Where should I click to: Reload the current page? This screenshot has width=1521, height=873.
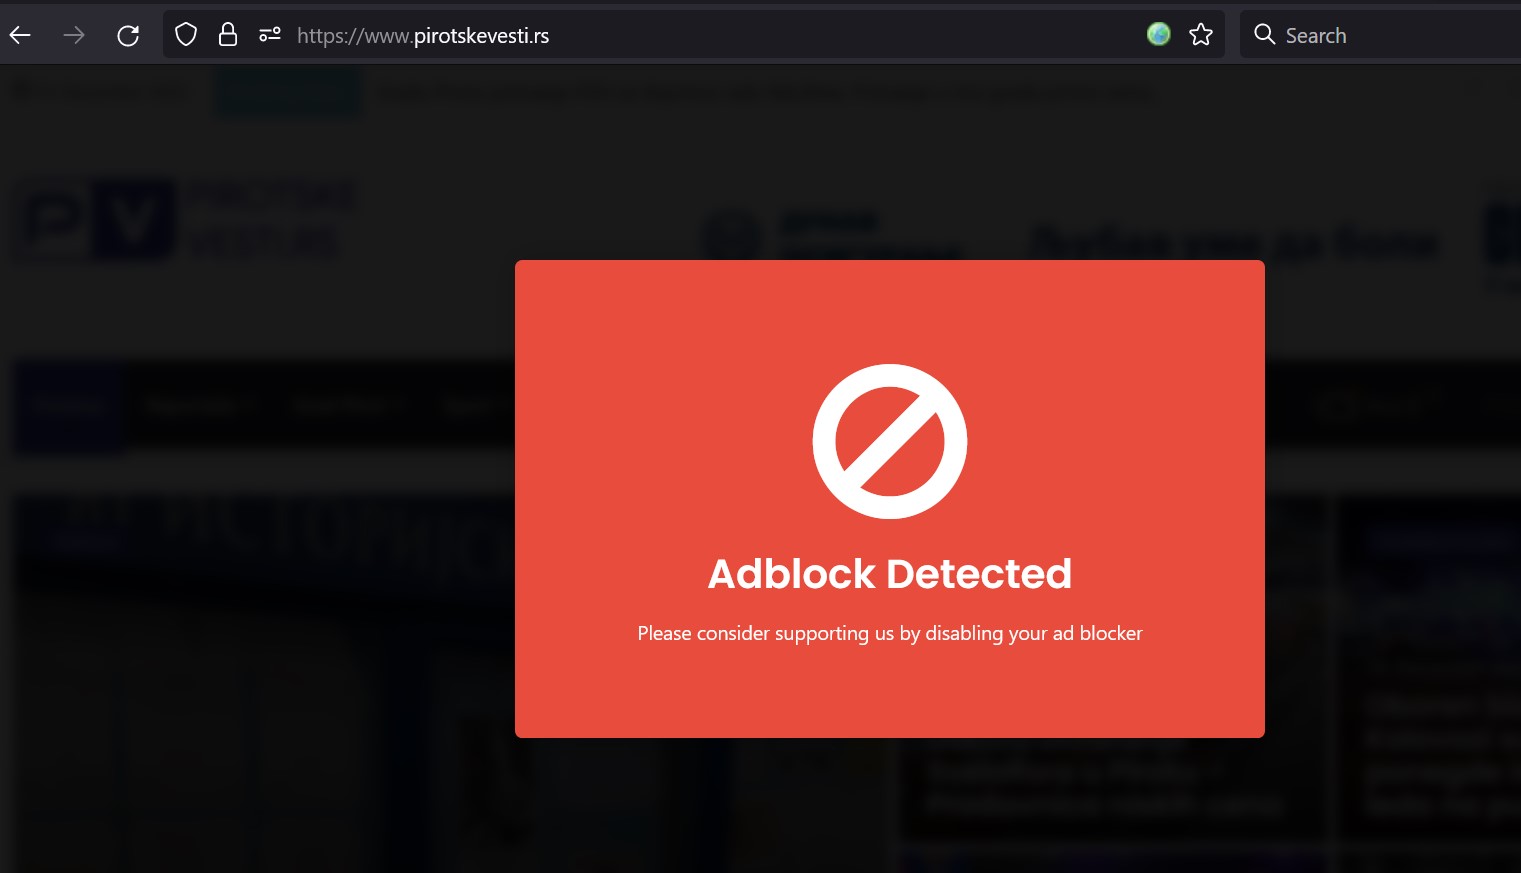click(128, 34)
